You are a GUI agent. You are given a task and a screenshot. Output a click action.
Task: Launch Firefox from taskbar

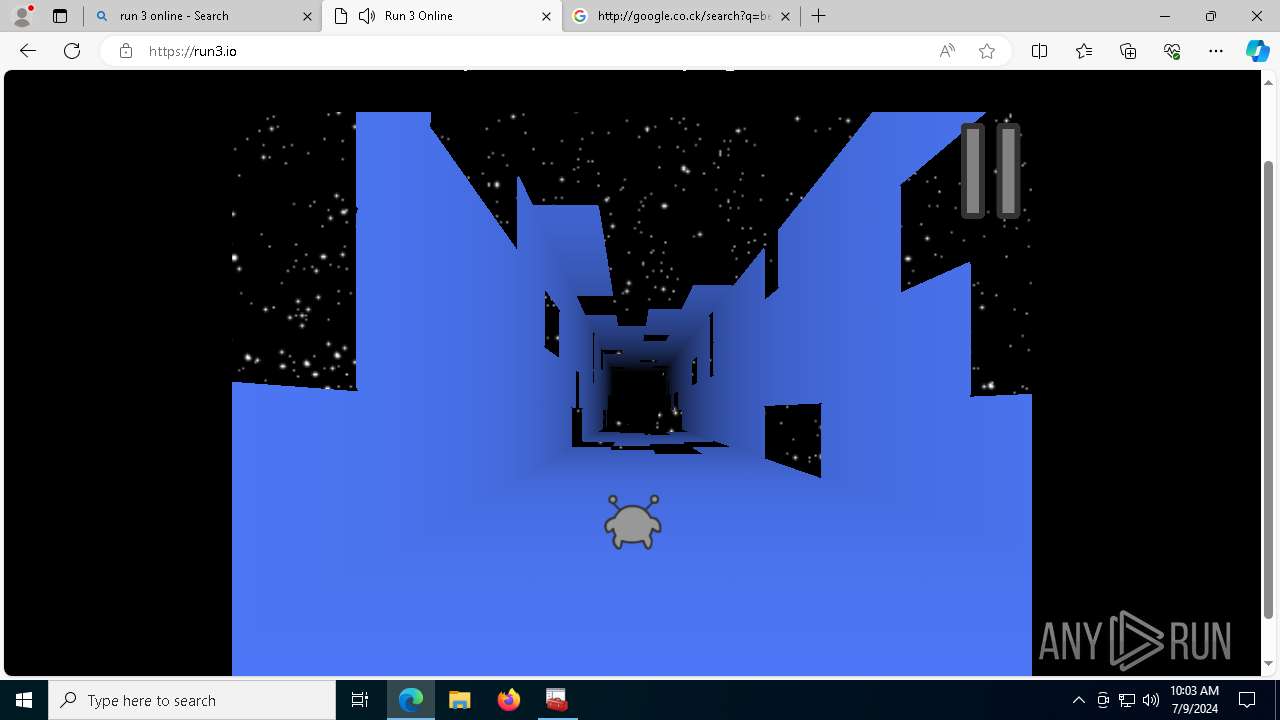tap(508, 700)
